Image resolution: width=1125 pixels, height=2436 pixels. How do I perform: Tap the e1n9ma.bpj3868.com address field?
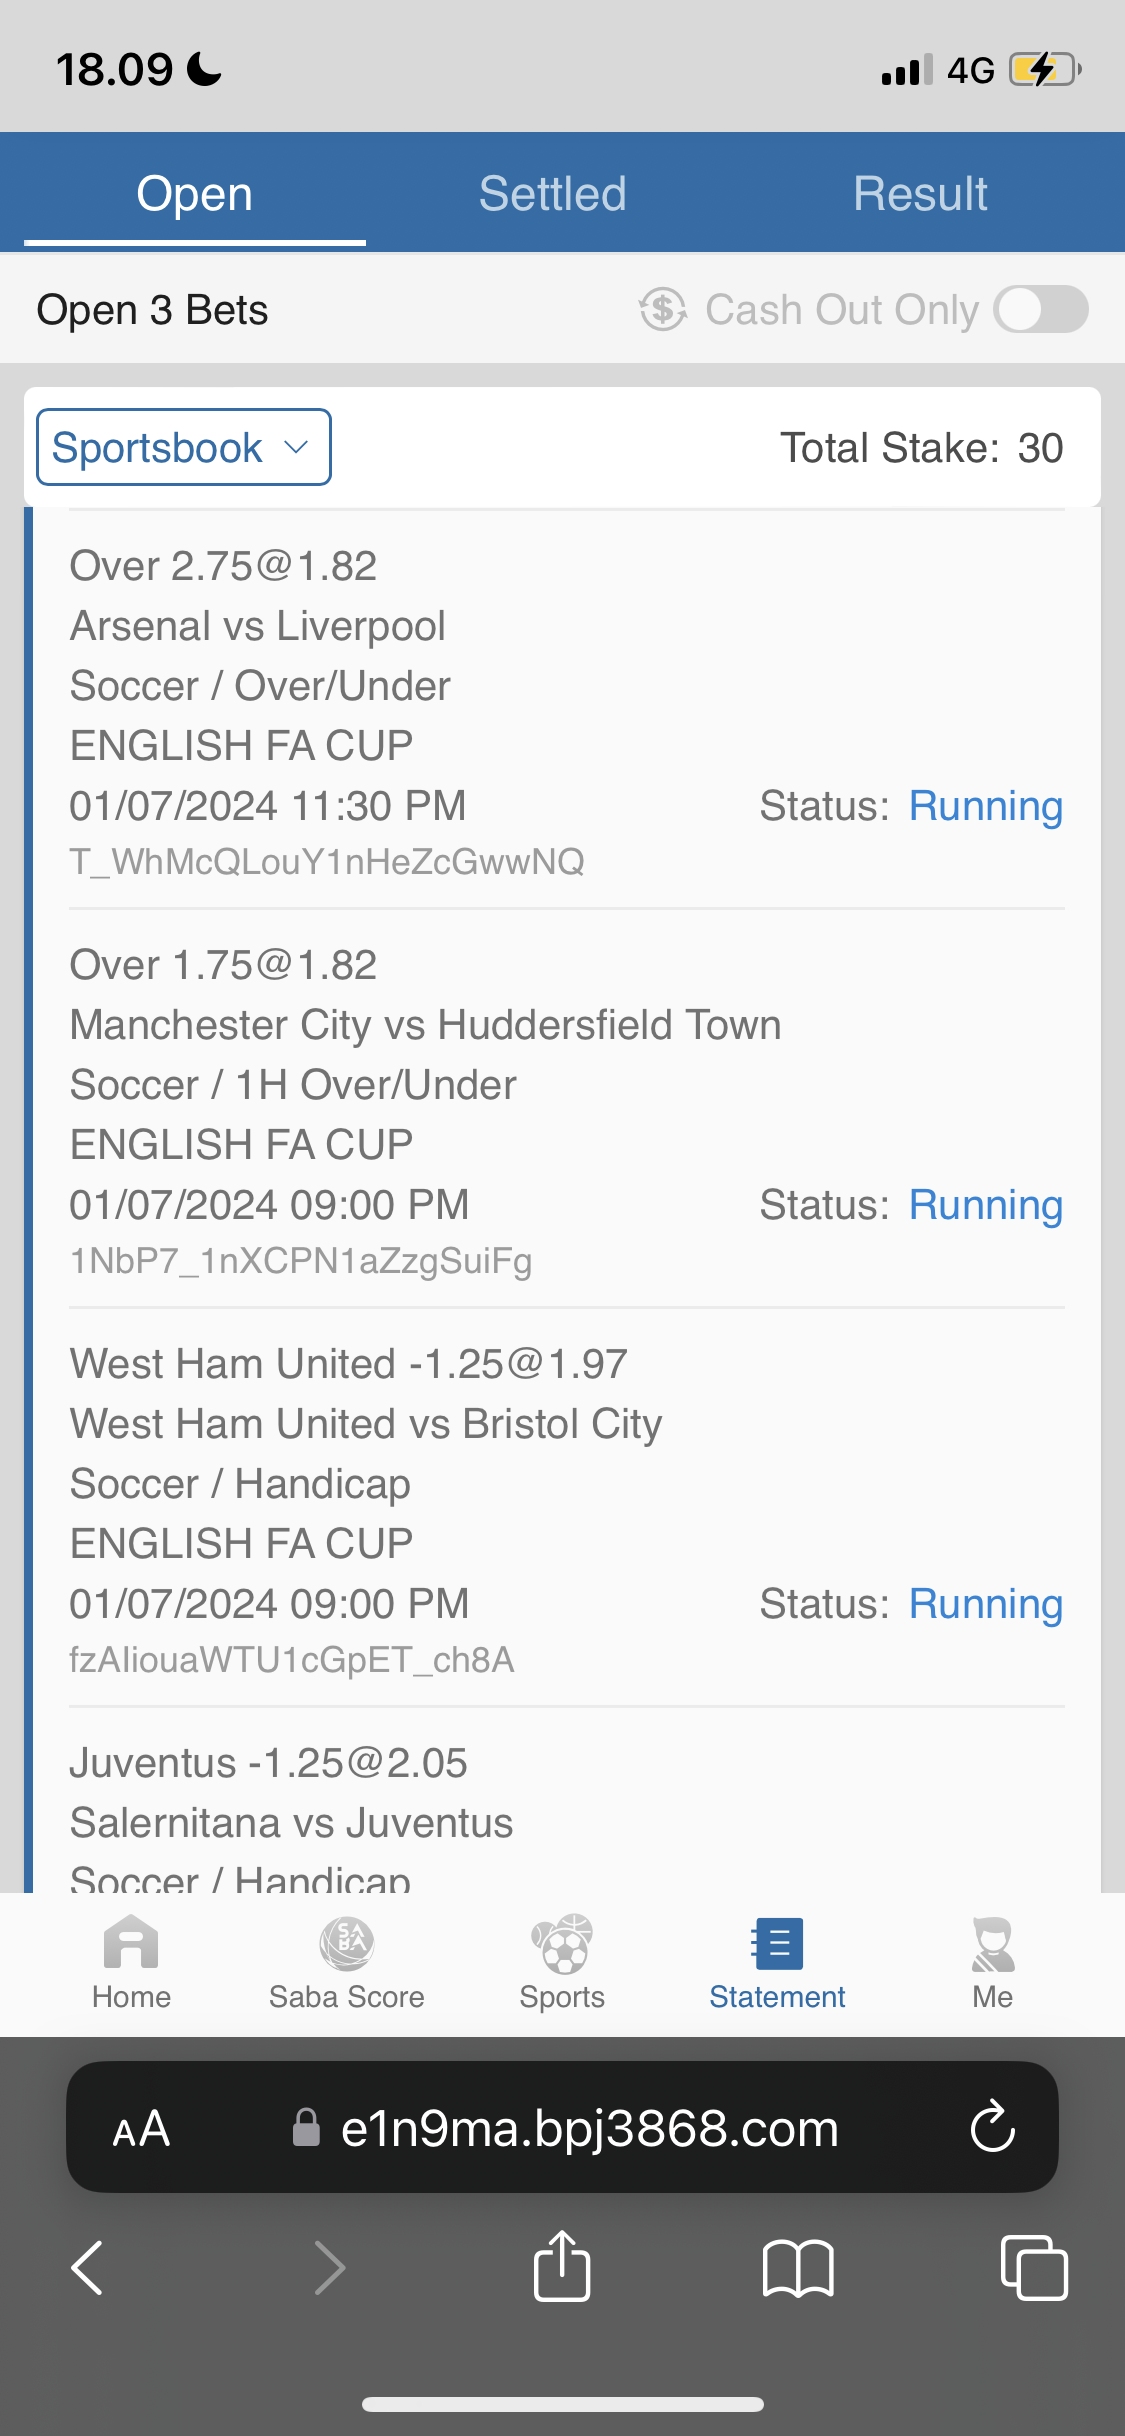(589, 2127)
